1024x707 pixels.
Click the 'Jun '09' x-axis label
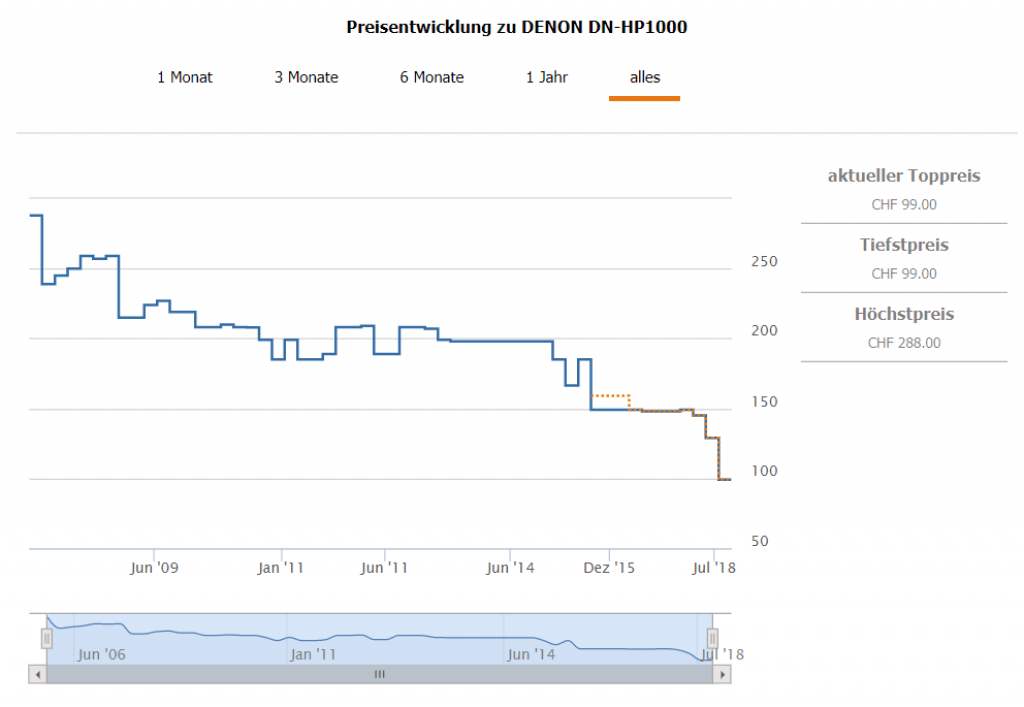(154, 568)
